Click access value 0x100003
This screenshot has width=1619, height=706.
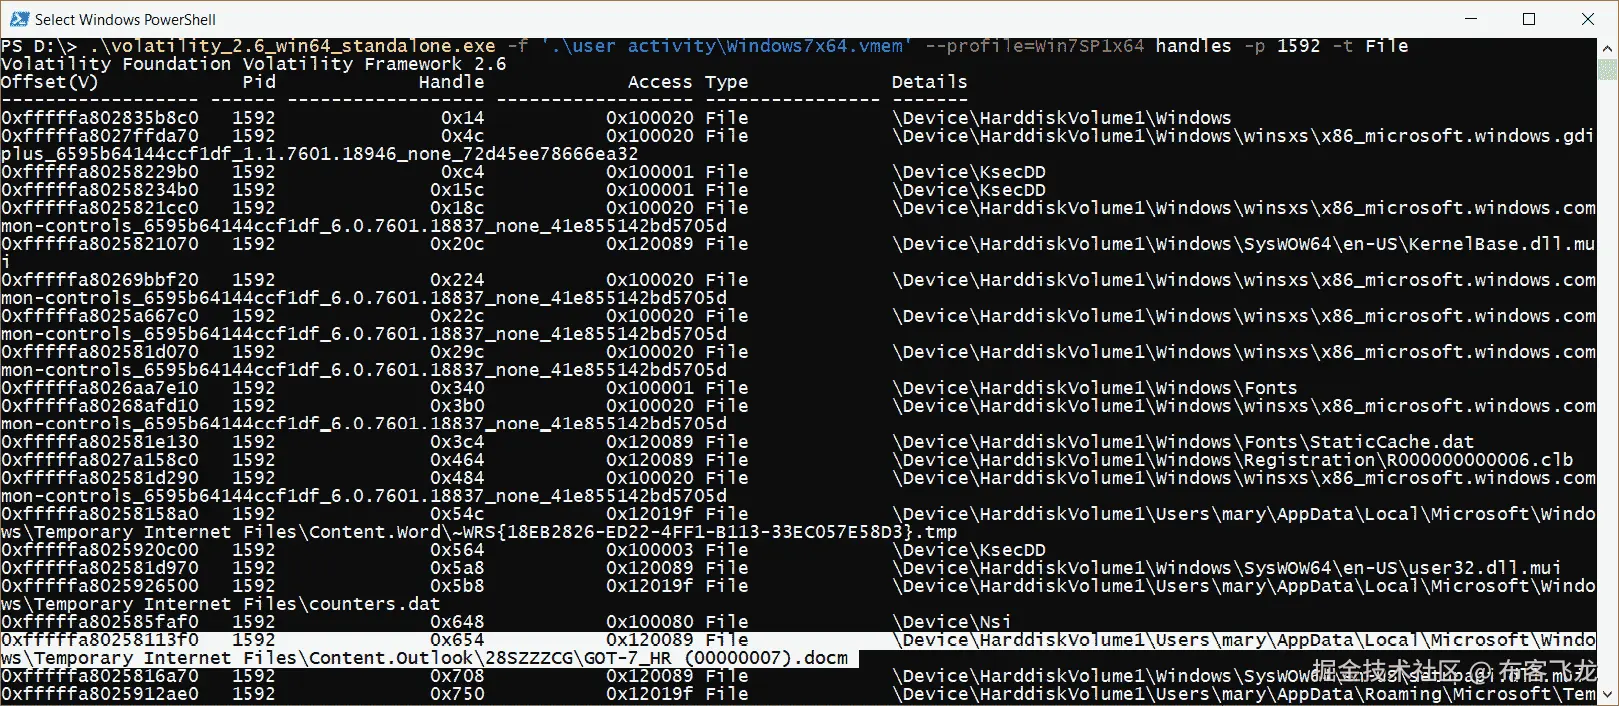point(650,550)
